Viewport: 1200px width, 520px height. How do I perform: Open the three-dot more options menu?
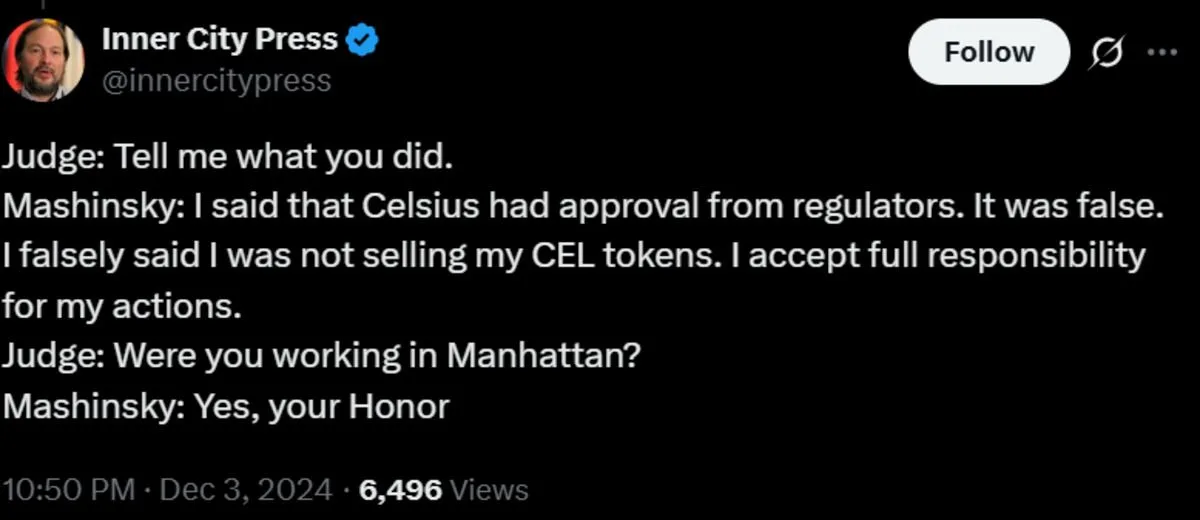pyautogui.click(x=1162, y=52)
